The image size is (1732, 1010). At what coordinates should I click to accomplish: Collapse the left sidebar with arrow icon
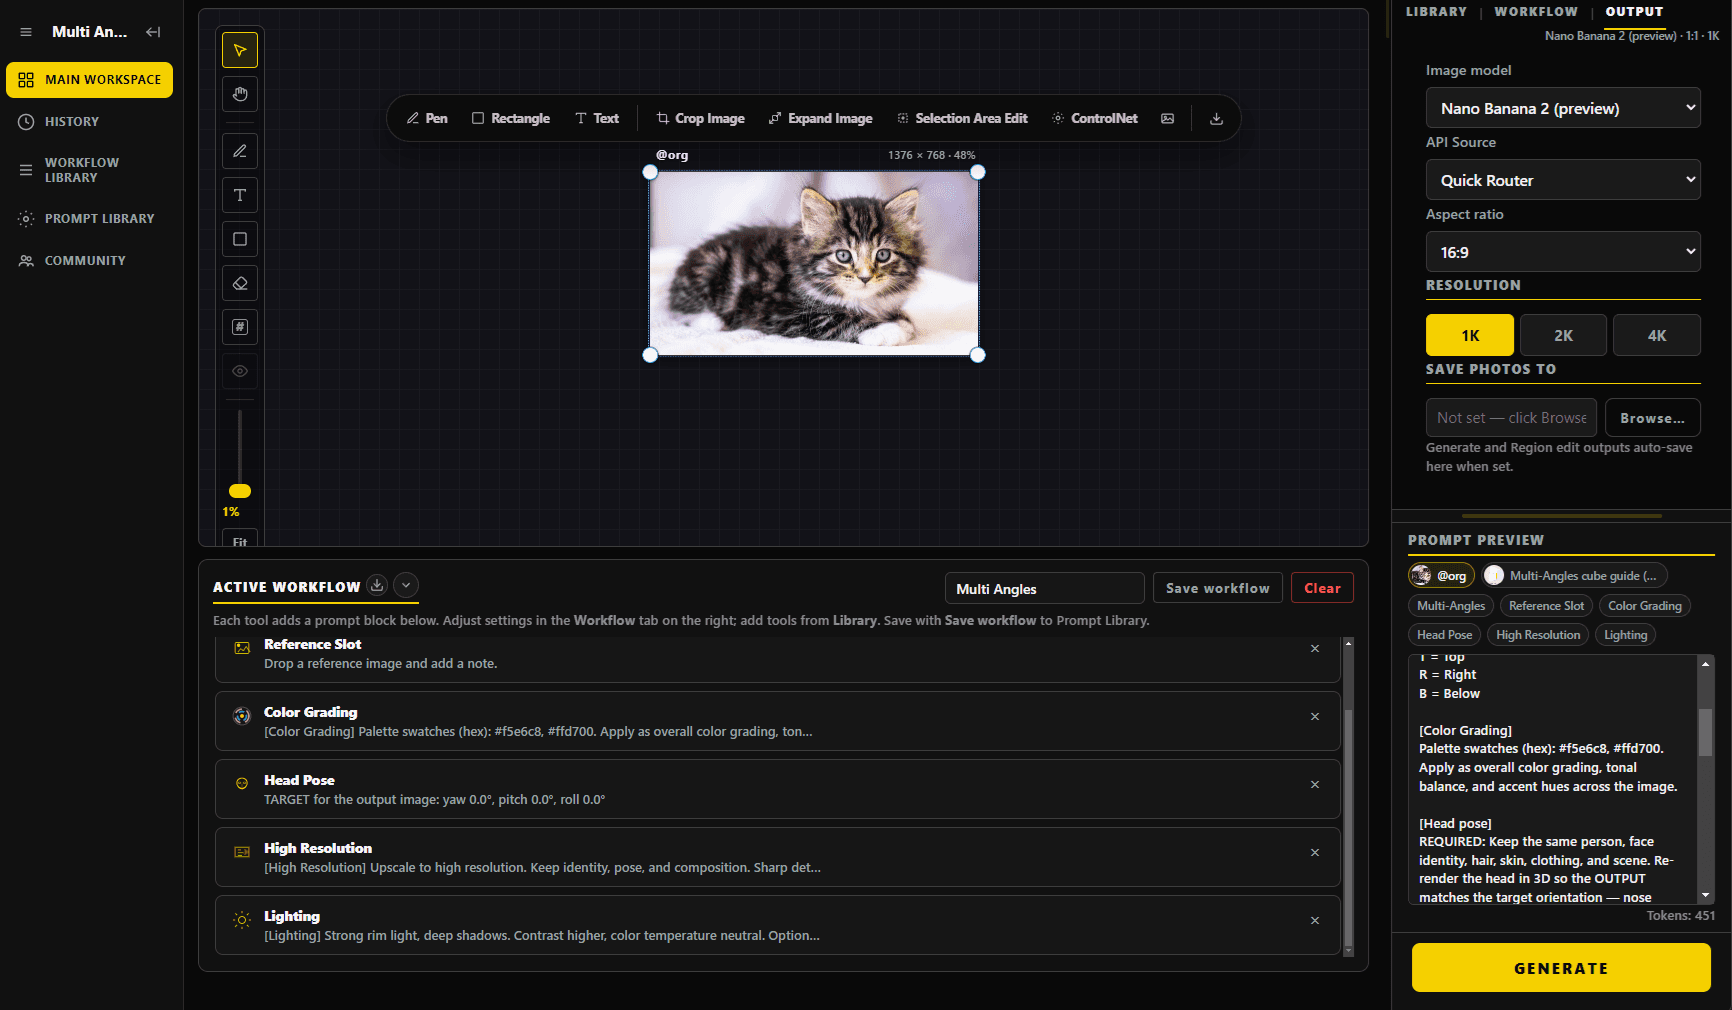coord(153,32)
